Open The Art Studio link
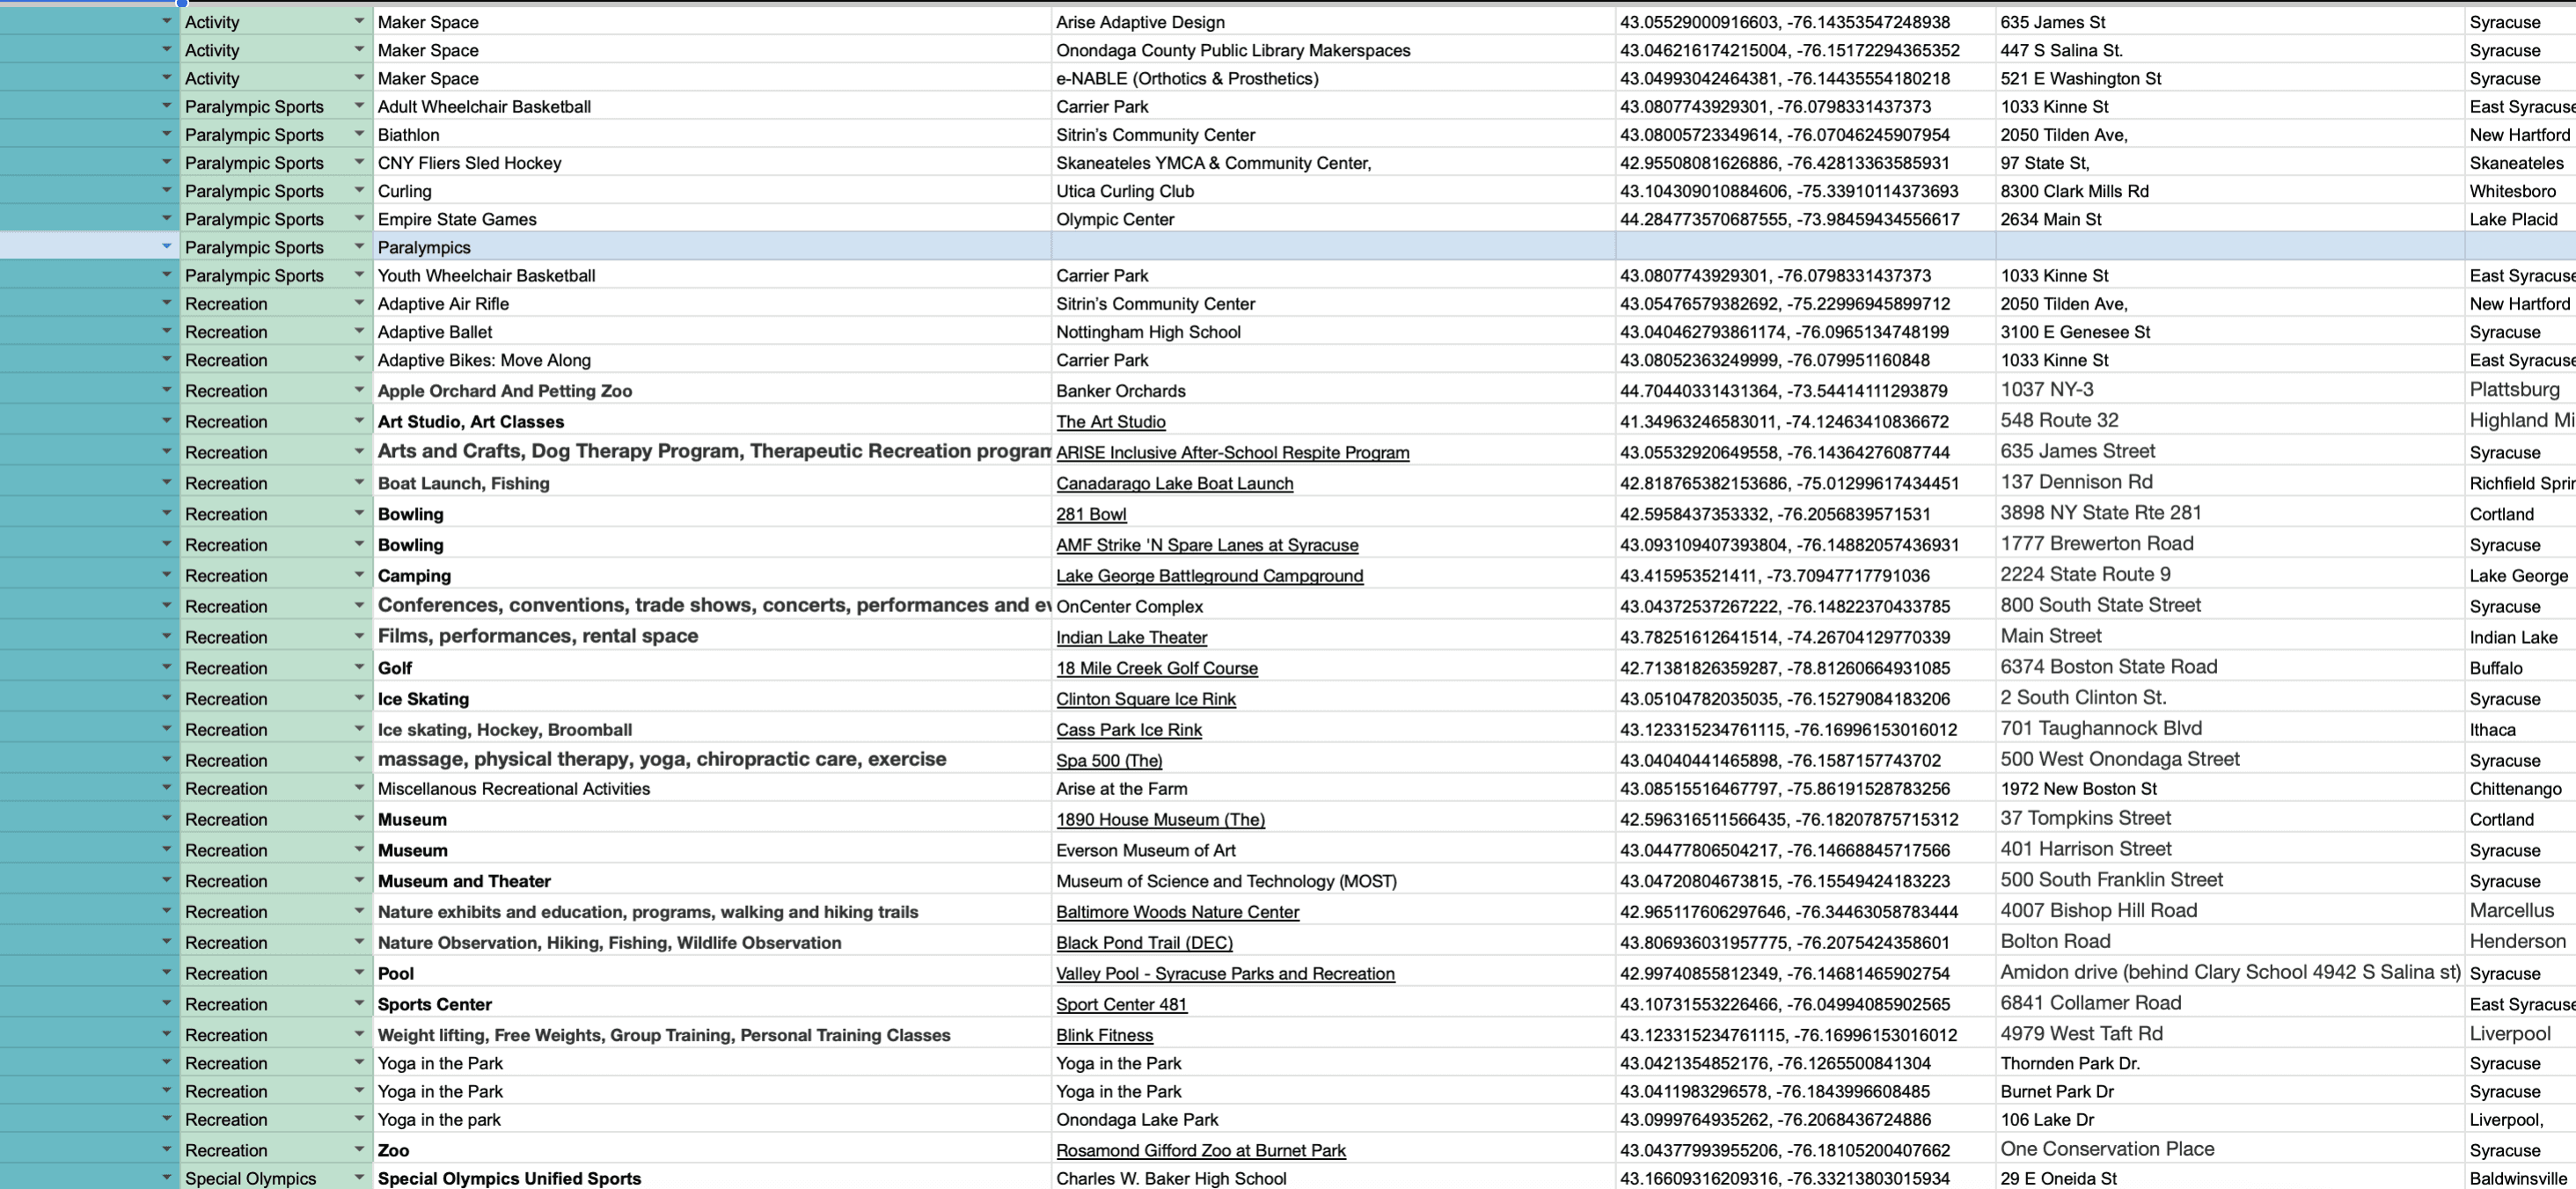The image size is (2576, 1189). coord(1110,422)
